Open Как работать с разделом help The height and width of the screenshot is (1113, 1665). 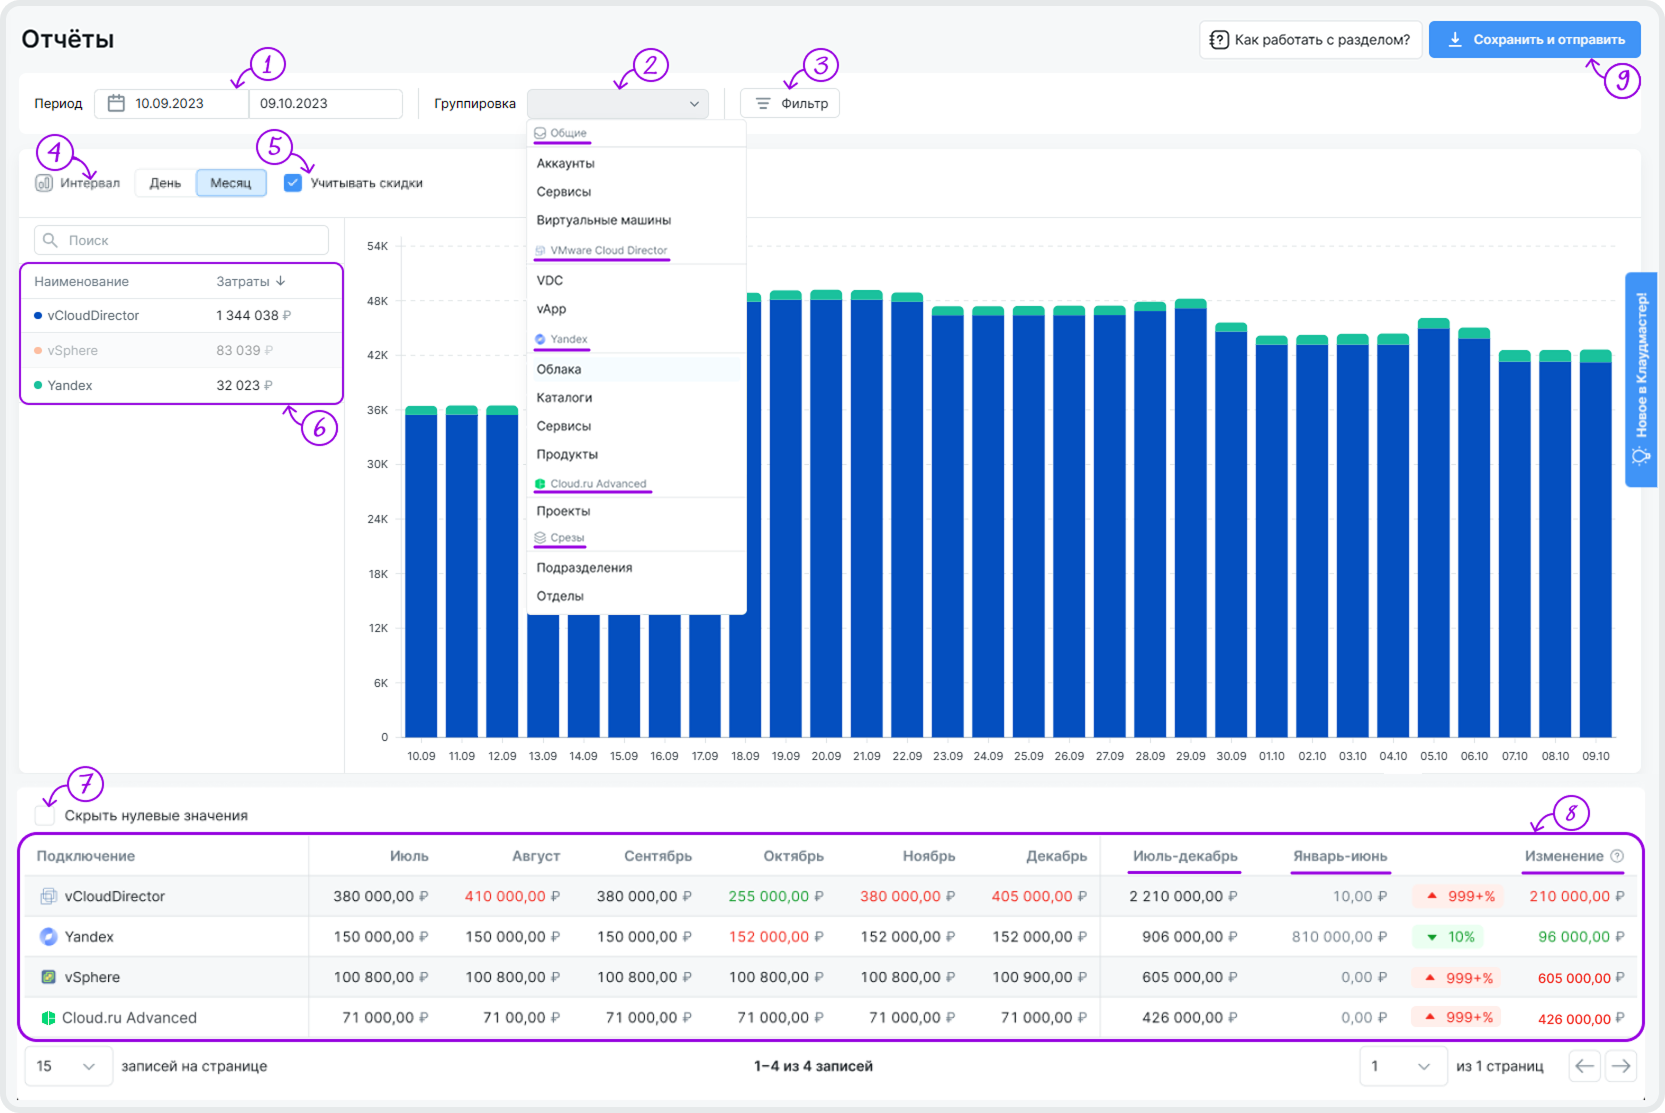[1310, 40]
